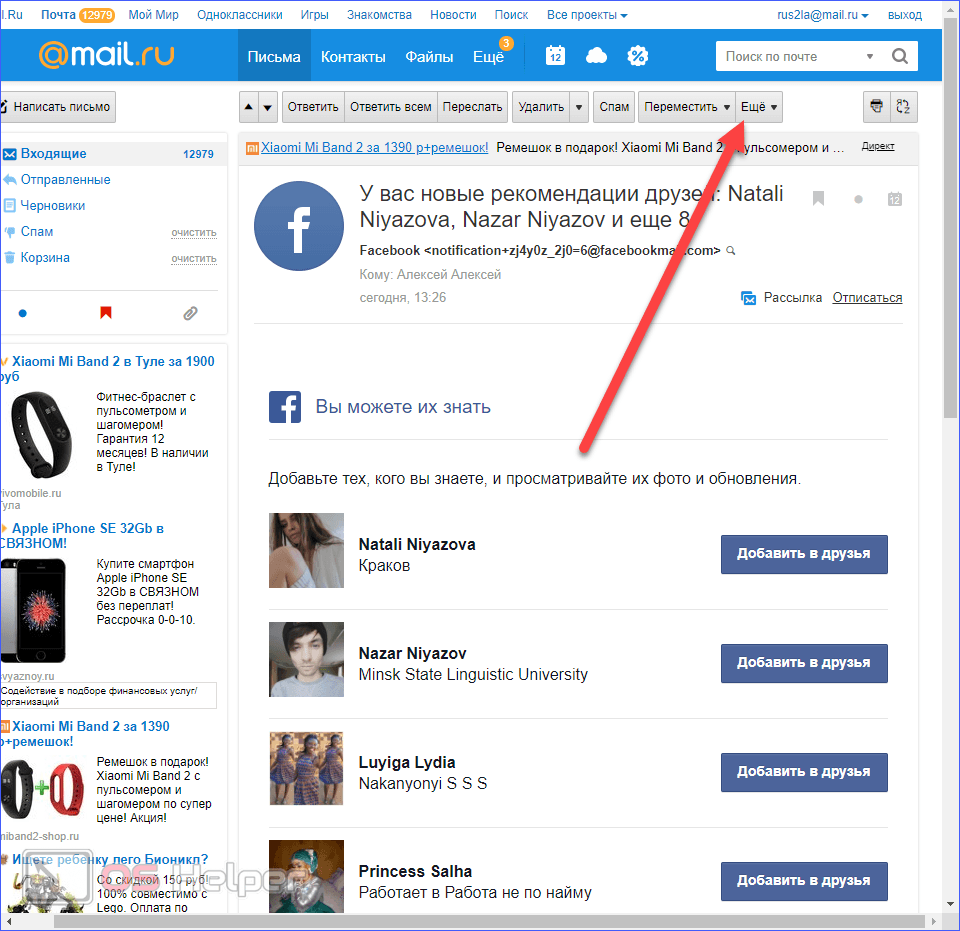Open the discounts percent icon

(x=637, y=56)
